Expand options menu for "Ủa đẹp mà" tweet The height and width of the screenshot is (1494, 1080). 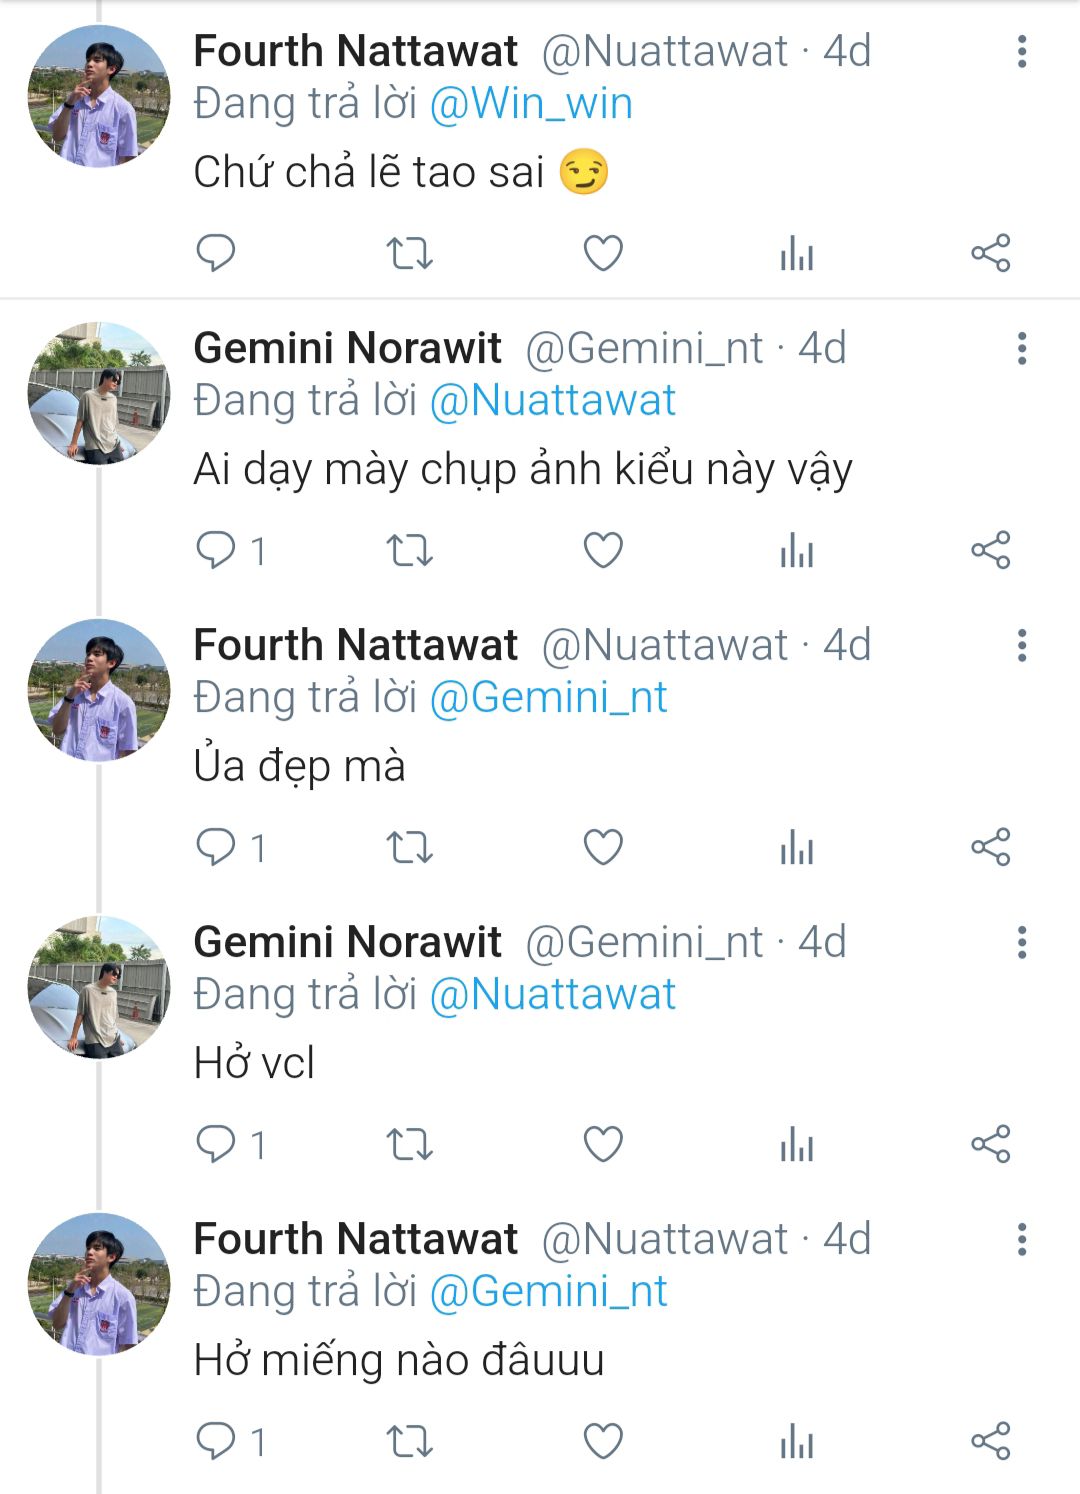(x=1021, y=645)
